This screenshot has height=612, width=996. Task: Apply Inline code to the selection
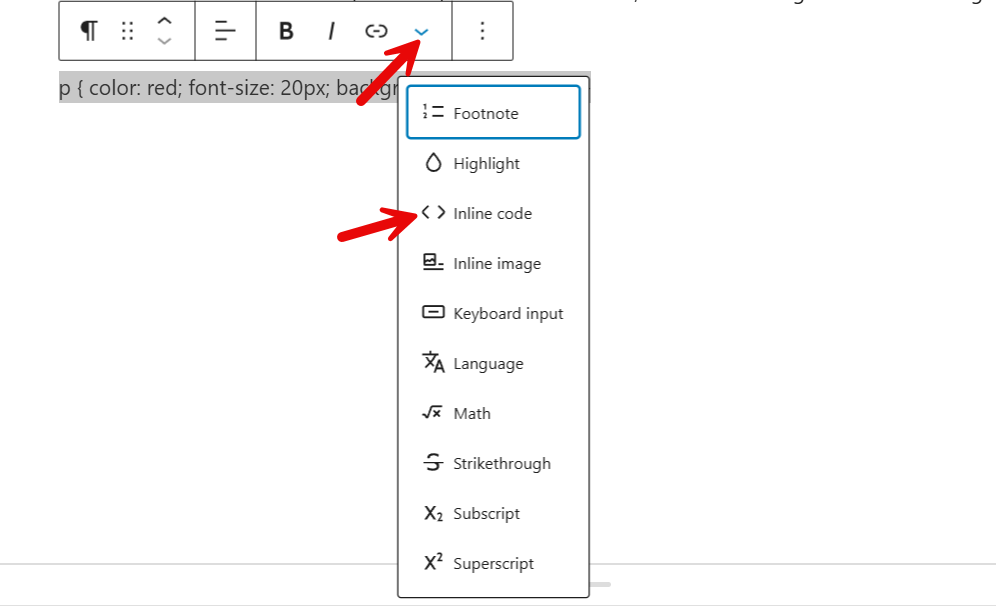click(492, 212)
